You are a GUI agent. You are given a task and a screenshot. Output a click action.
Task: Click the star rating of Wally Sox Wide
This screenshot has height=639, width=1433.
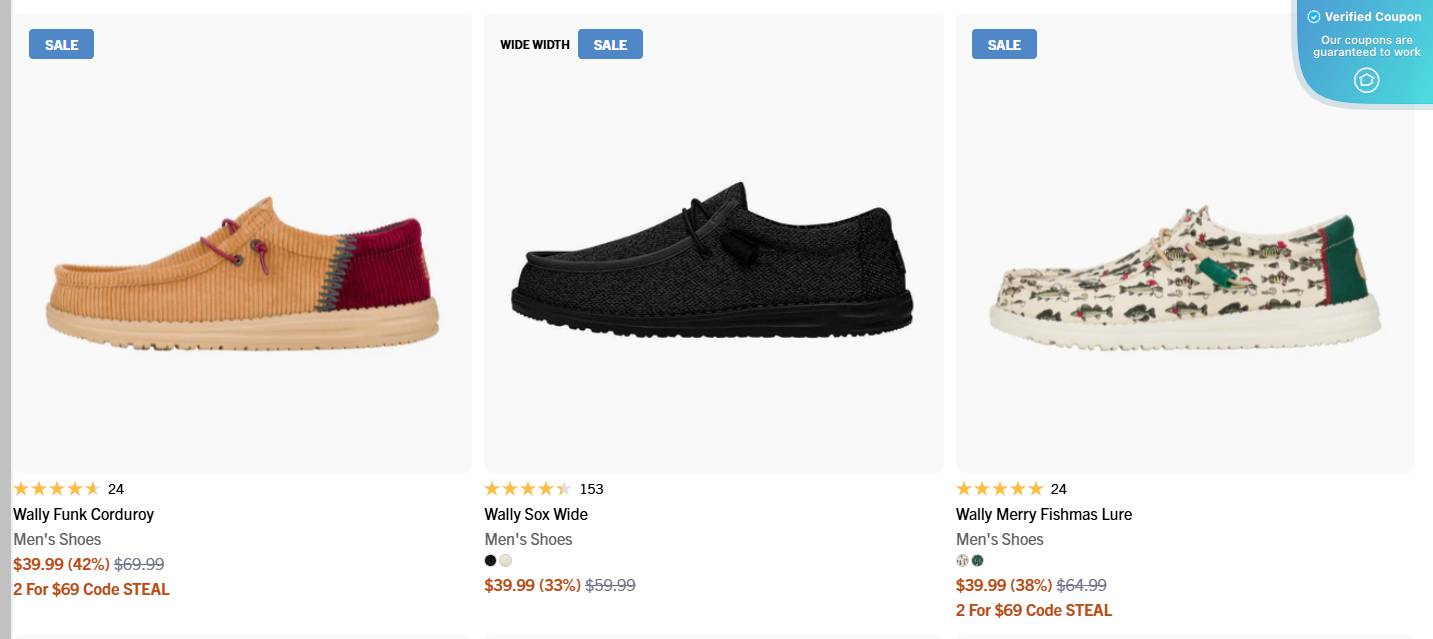click(529, 488)
